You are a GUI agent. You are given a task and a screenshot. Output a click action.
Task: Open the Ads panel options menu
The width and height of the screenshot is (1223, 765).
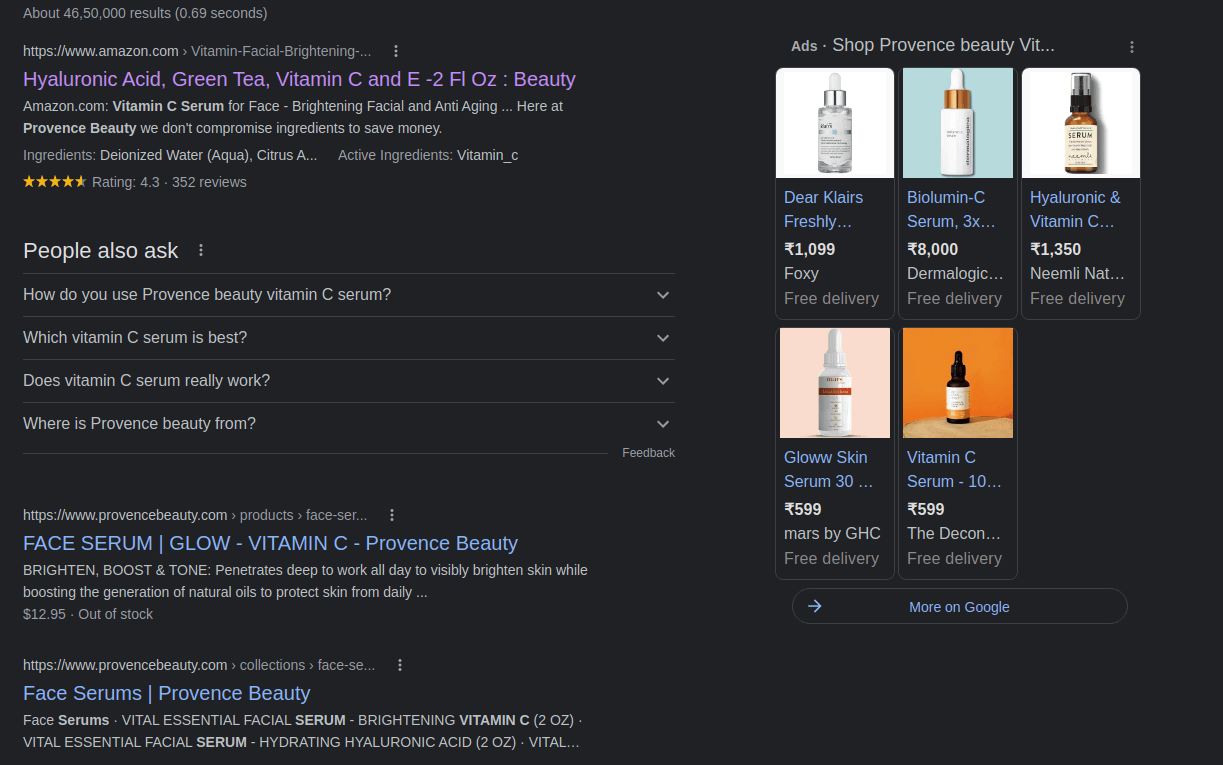pyautogui.click(x=1132, y=47)
